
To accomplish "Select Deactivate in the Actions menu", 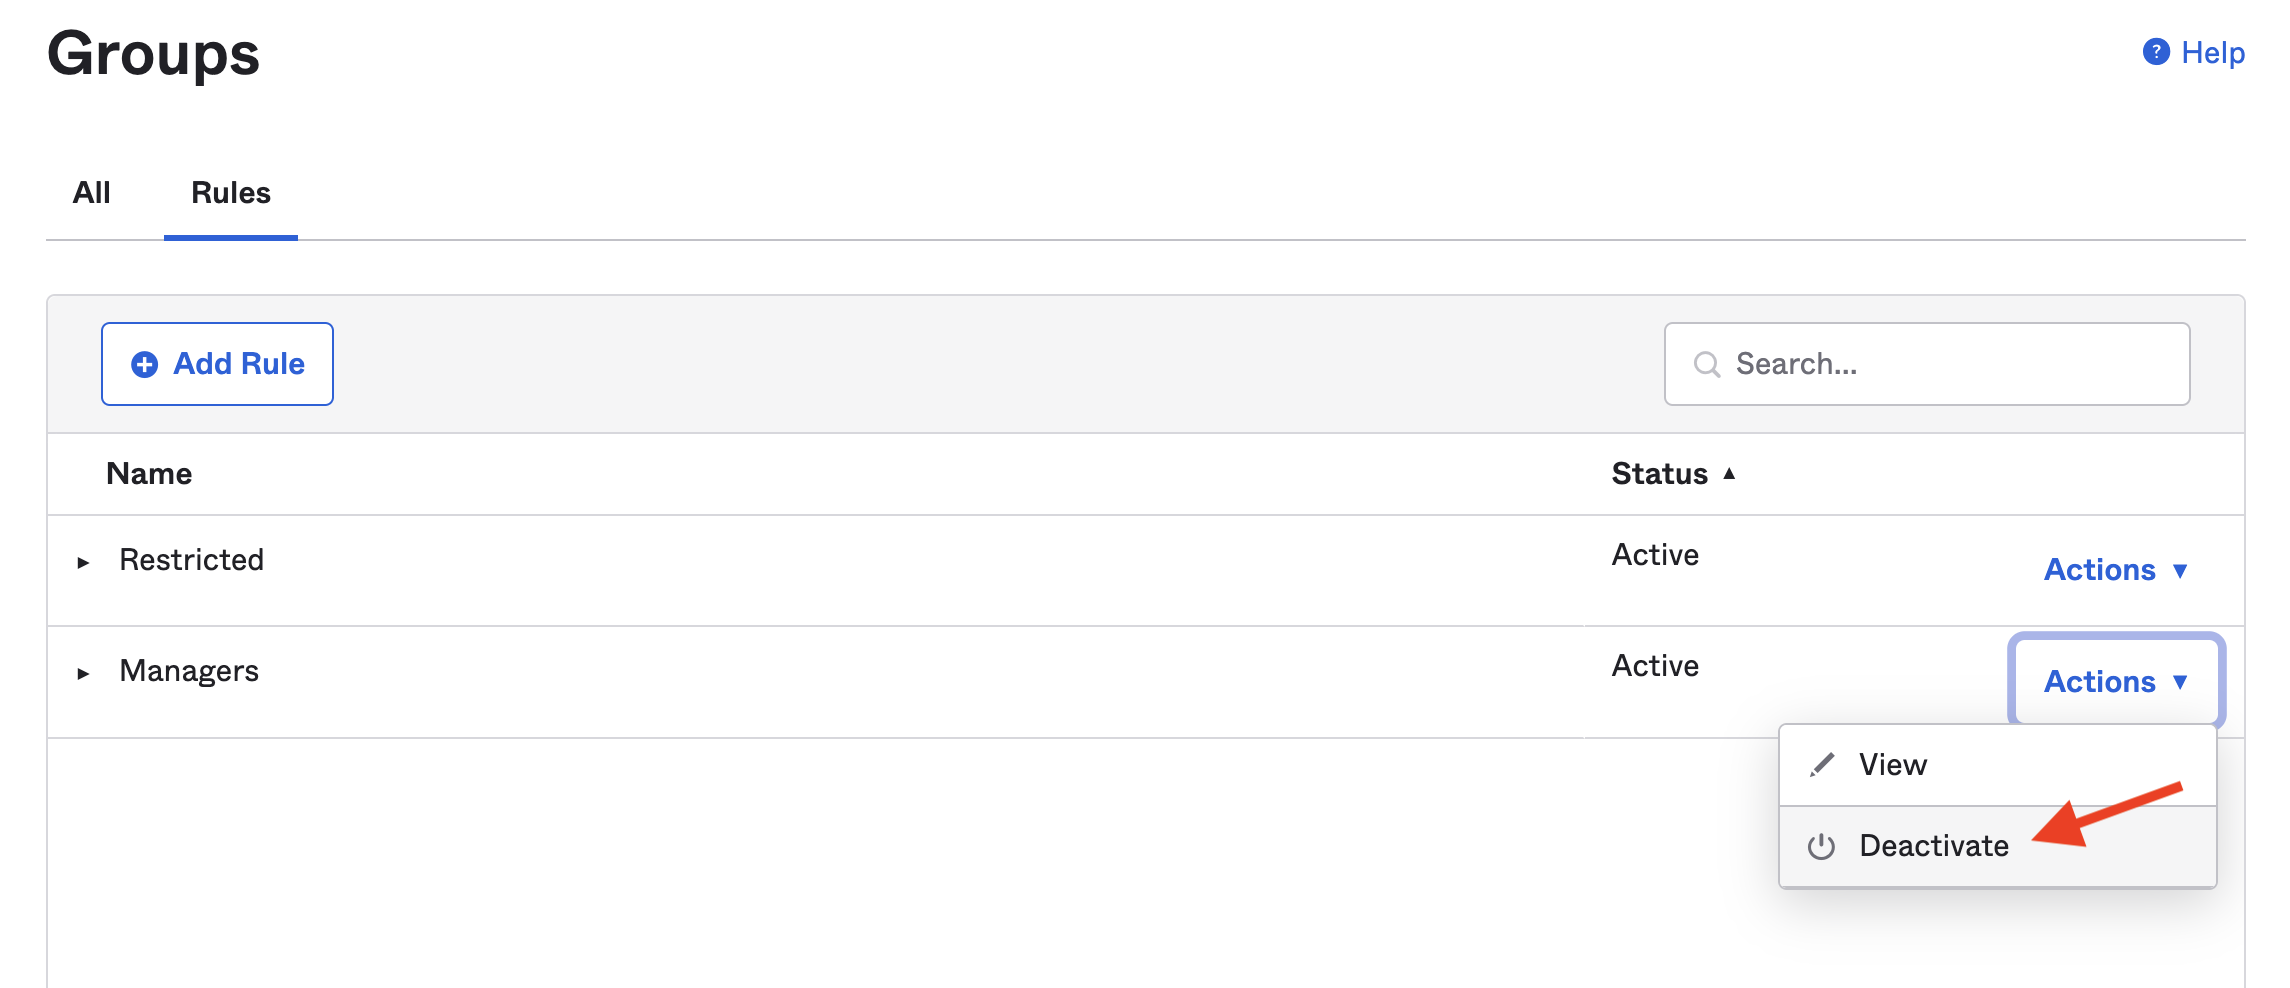I will [x=1933, y=846].
